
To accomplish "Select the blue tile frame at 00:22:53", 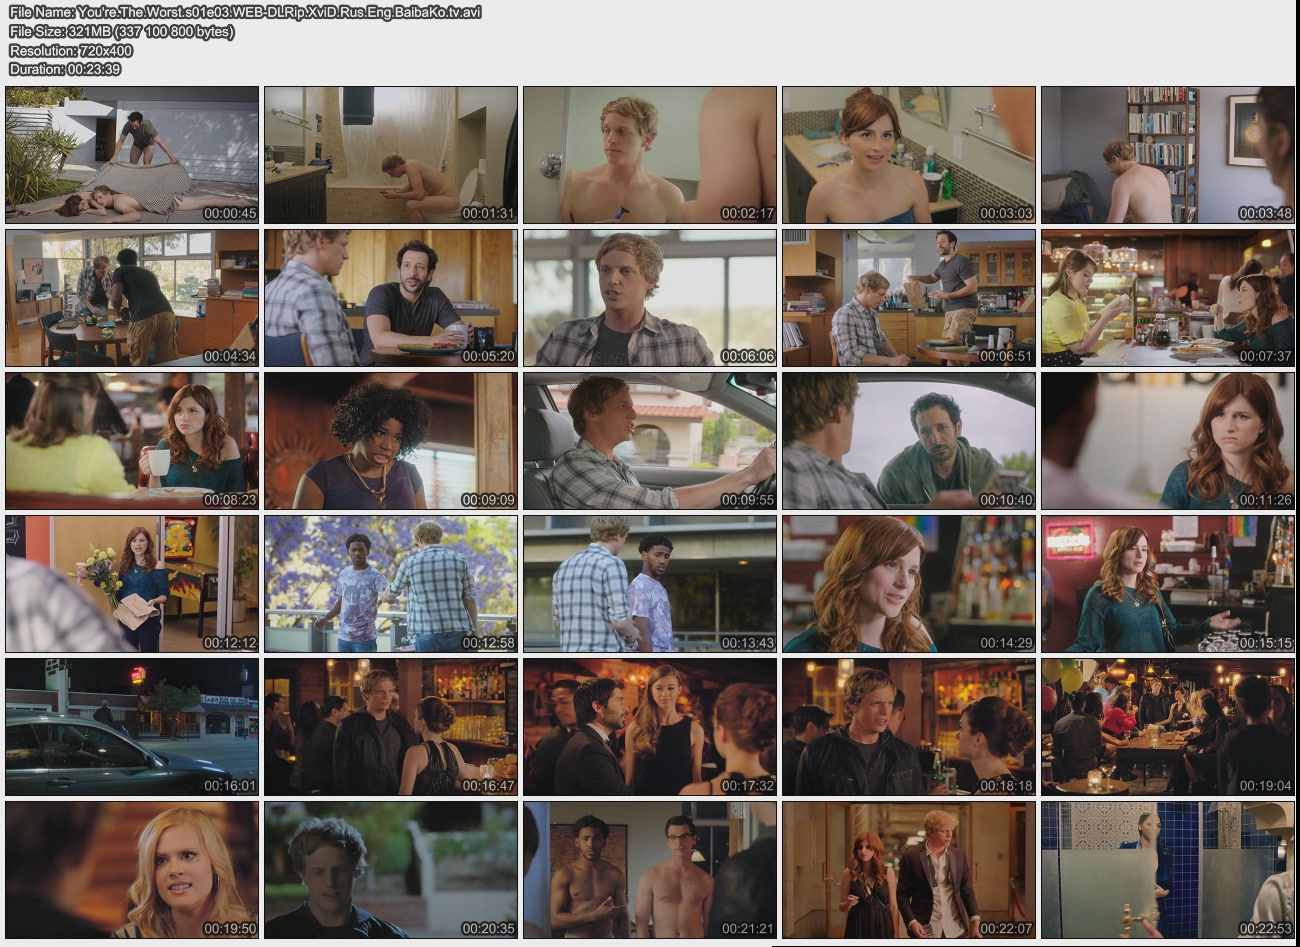I will [1167, 870].
